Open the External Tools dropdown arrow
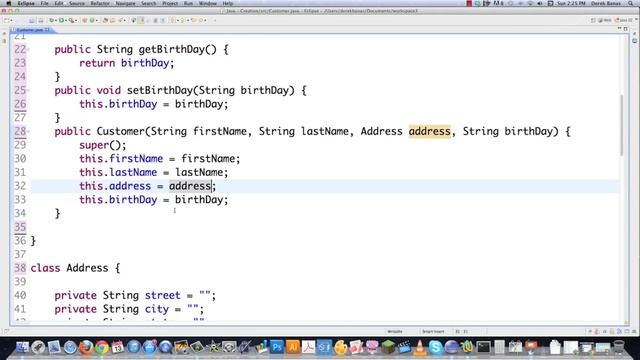This screenshot has height=360, width=640. (x=76, y=20)
